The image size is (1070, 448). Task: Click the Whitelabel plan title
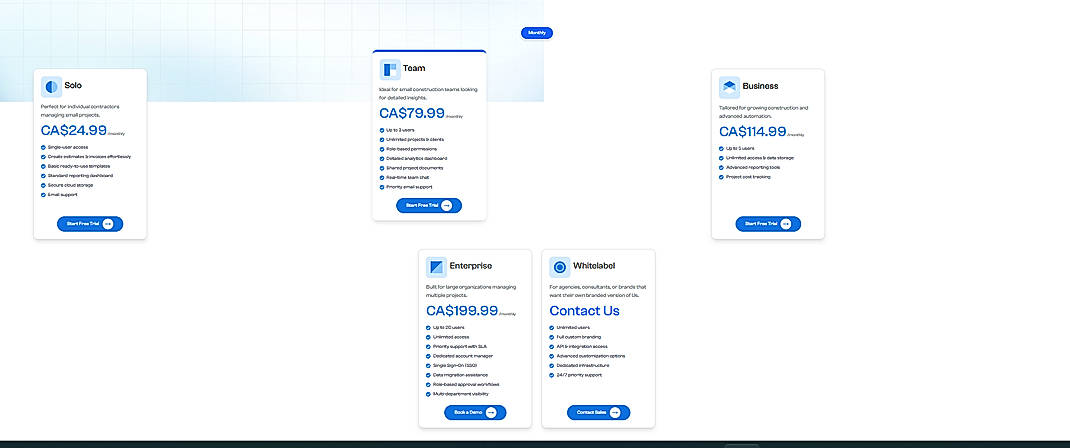tap(594, 266)
